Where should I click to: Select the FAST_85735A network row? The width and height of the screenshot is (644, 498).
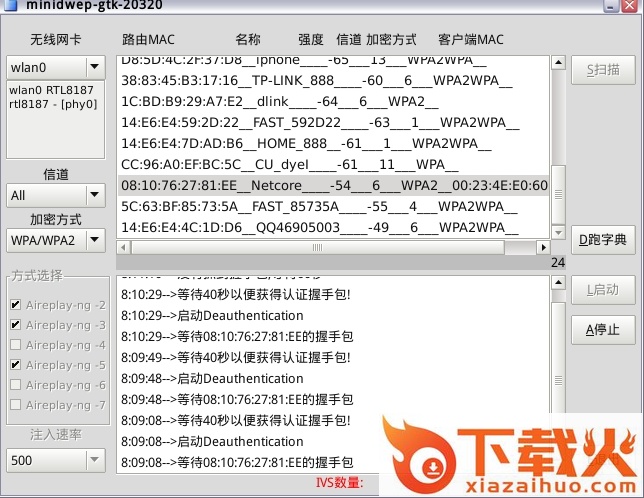coord(333,206)
